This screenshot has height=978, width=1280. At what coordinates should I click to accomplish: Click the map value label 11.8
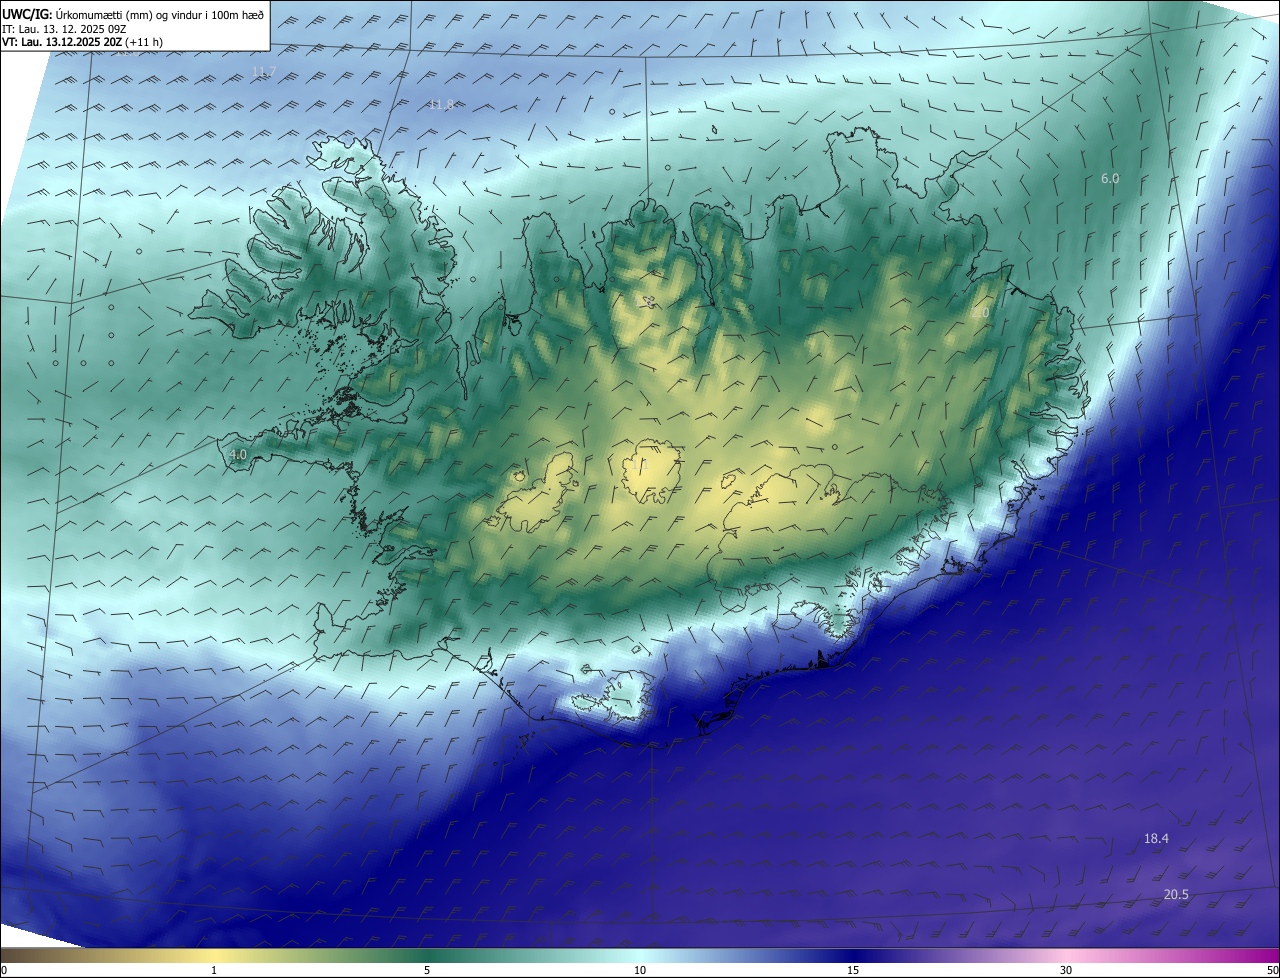[440, 105]
